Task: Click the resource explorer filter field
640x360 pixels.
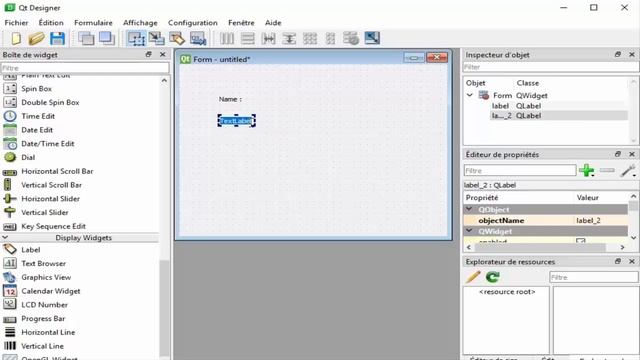Action: pos(594,277)
